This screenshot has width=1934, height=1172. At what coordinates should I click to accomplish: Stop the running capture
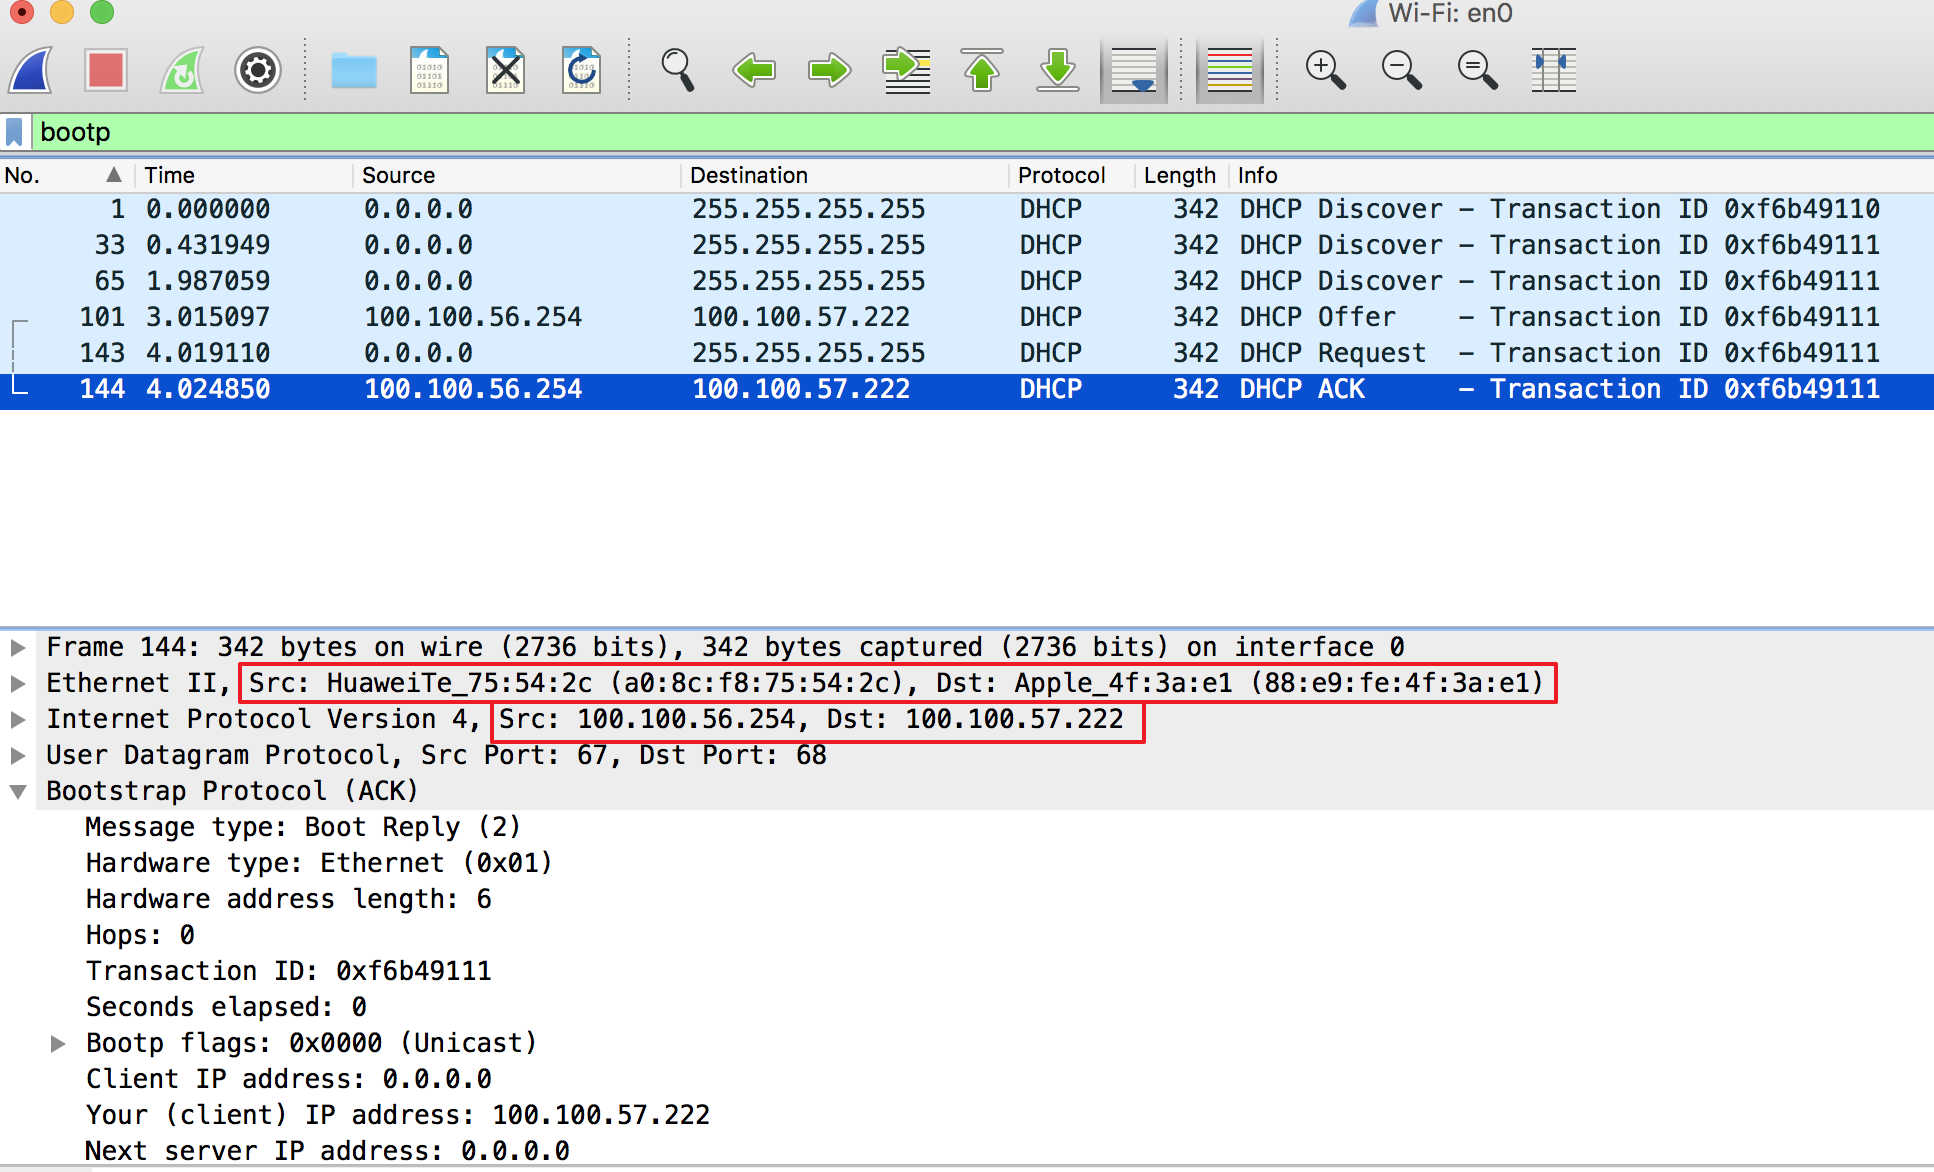pyautogui.click(x=105, y=70)
